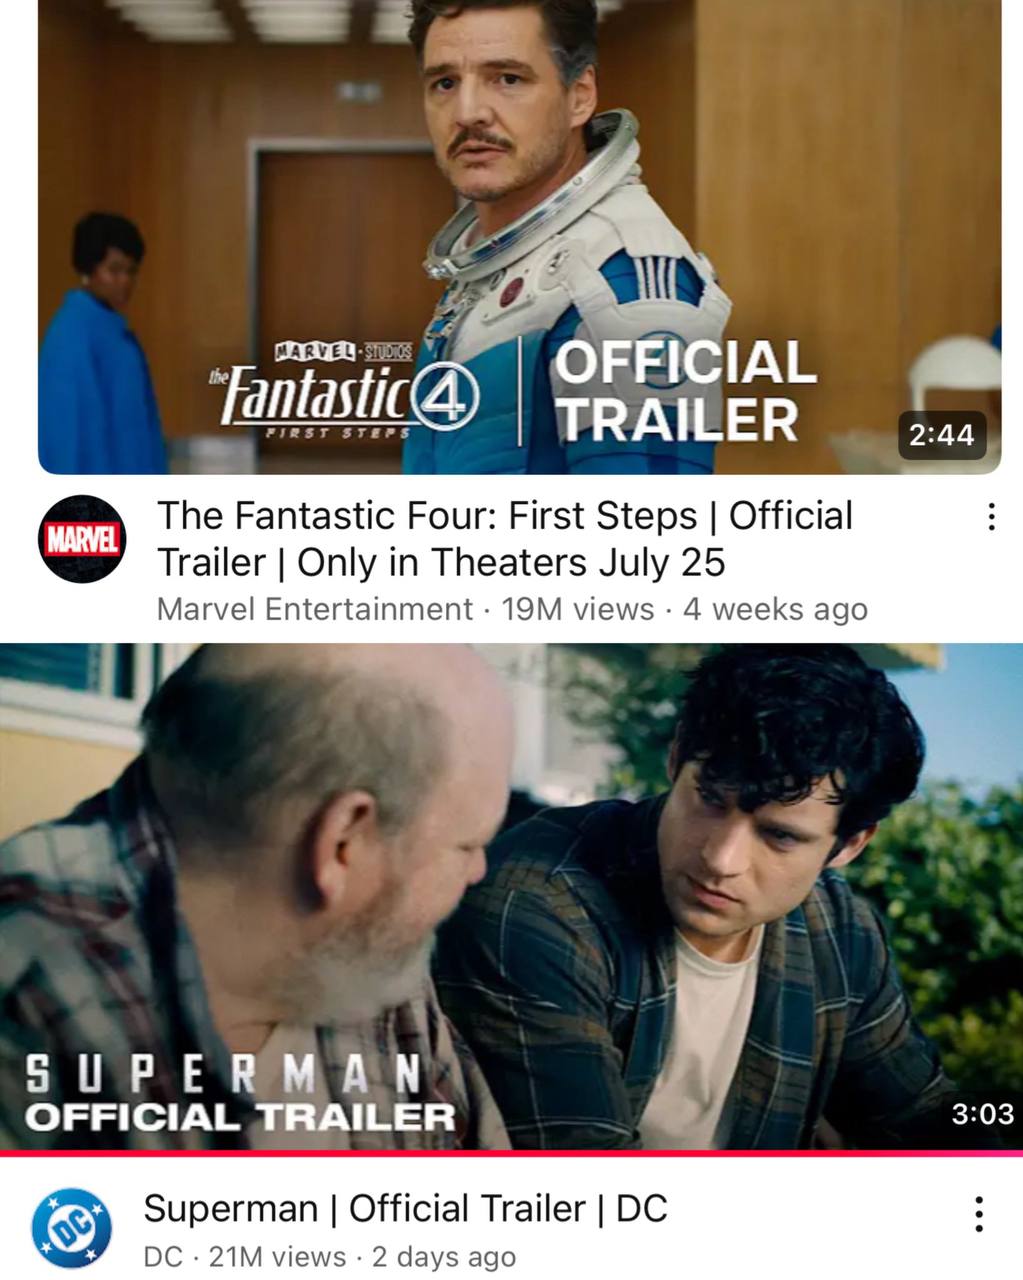Click the 3:03 duration badge
This screenshot has width=1023, height=1280.
point(982,1113)
